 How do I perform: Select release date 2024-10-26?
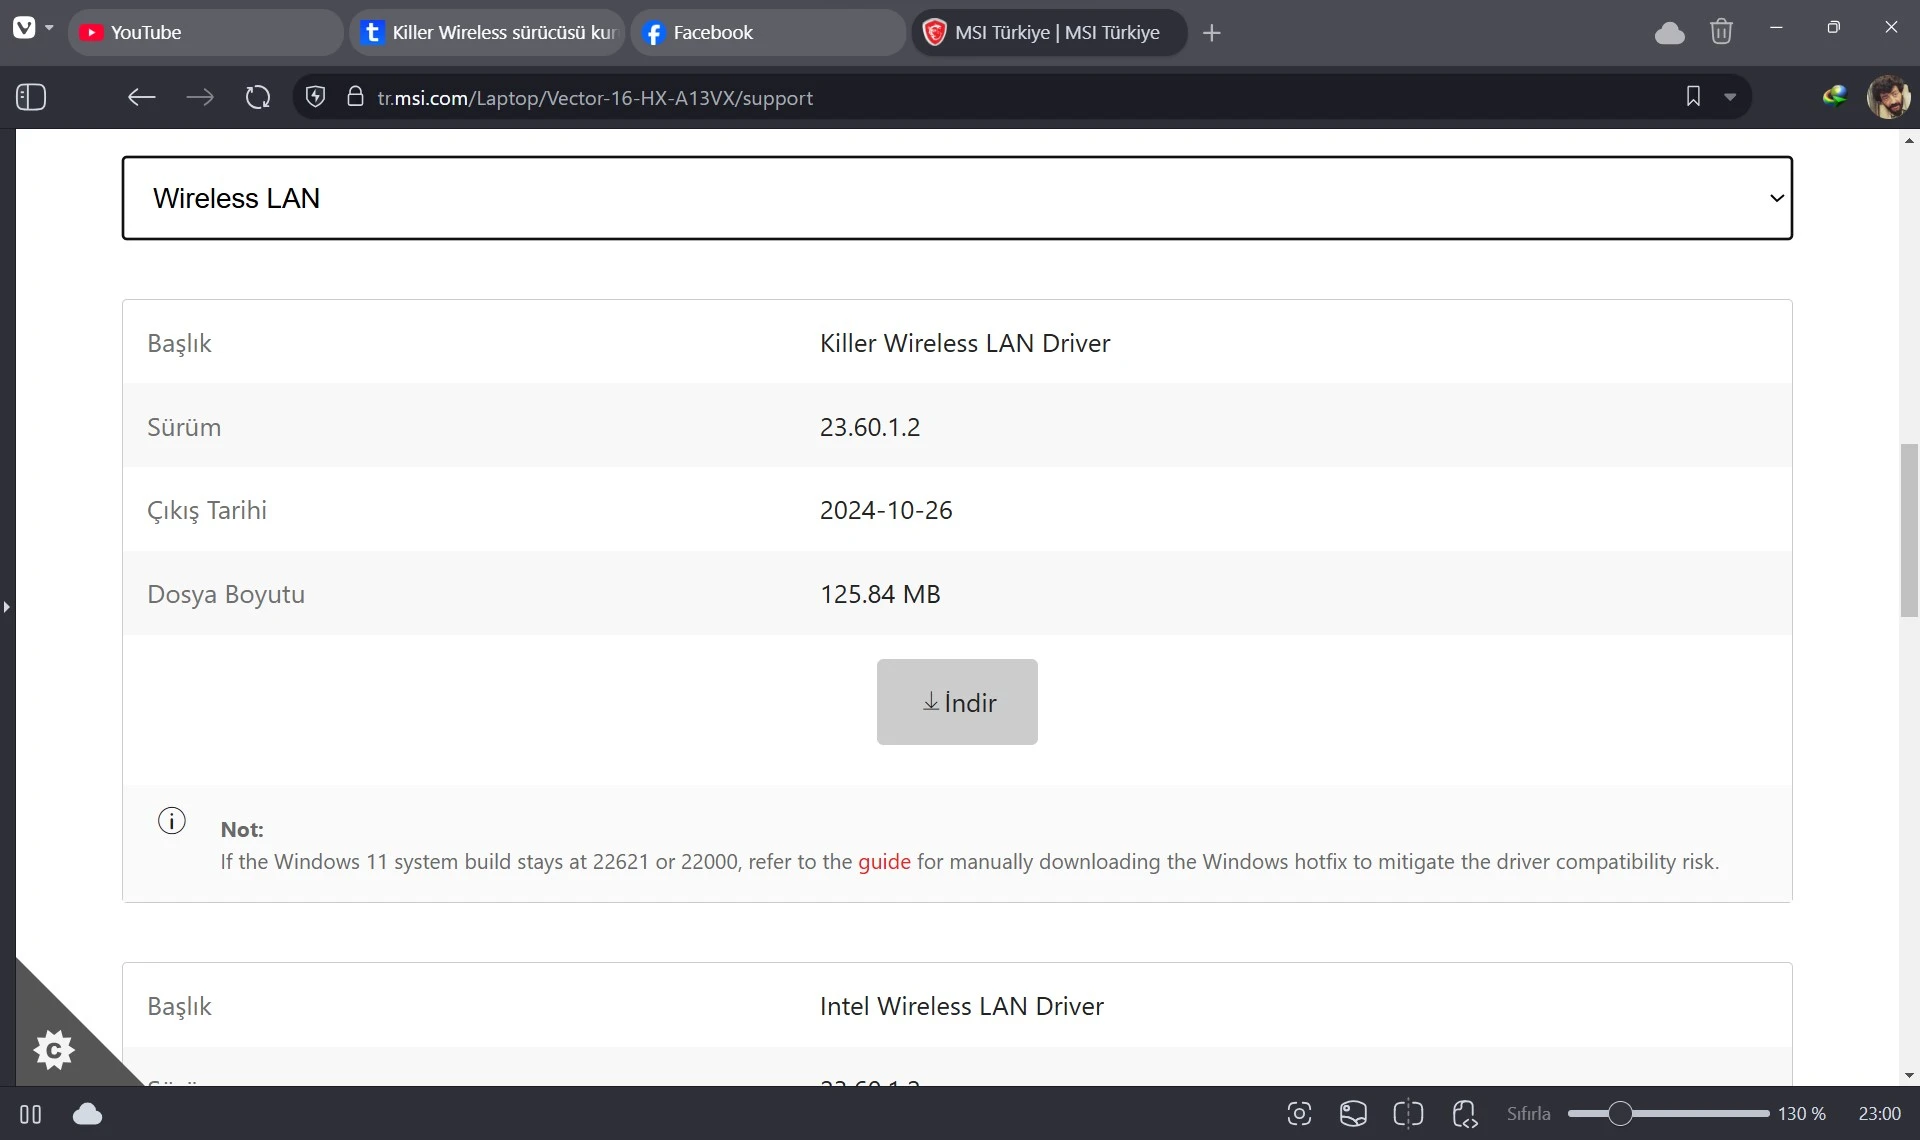886,510
